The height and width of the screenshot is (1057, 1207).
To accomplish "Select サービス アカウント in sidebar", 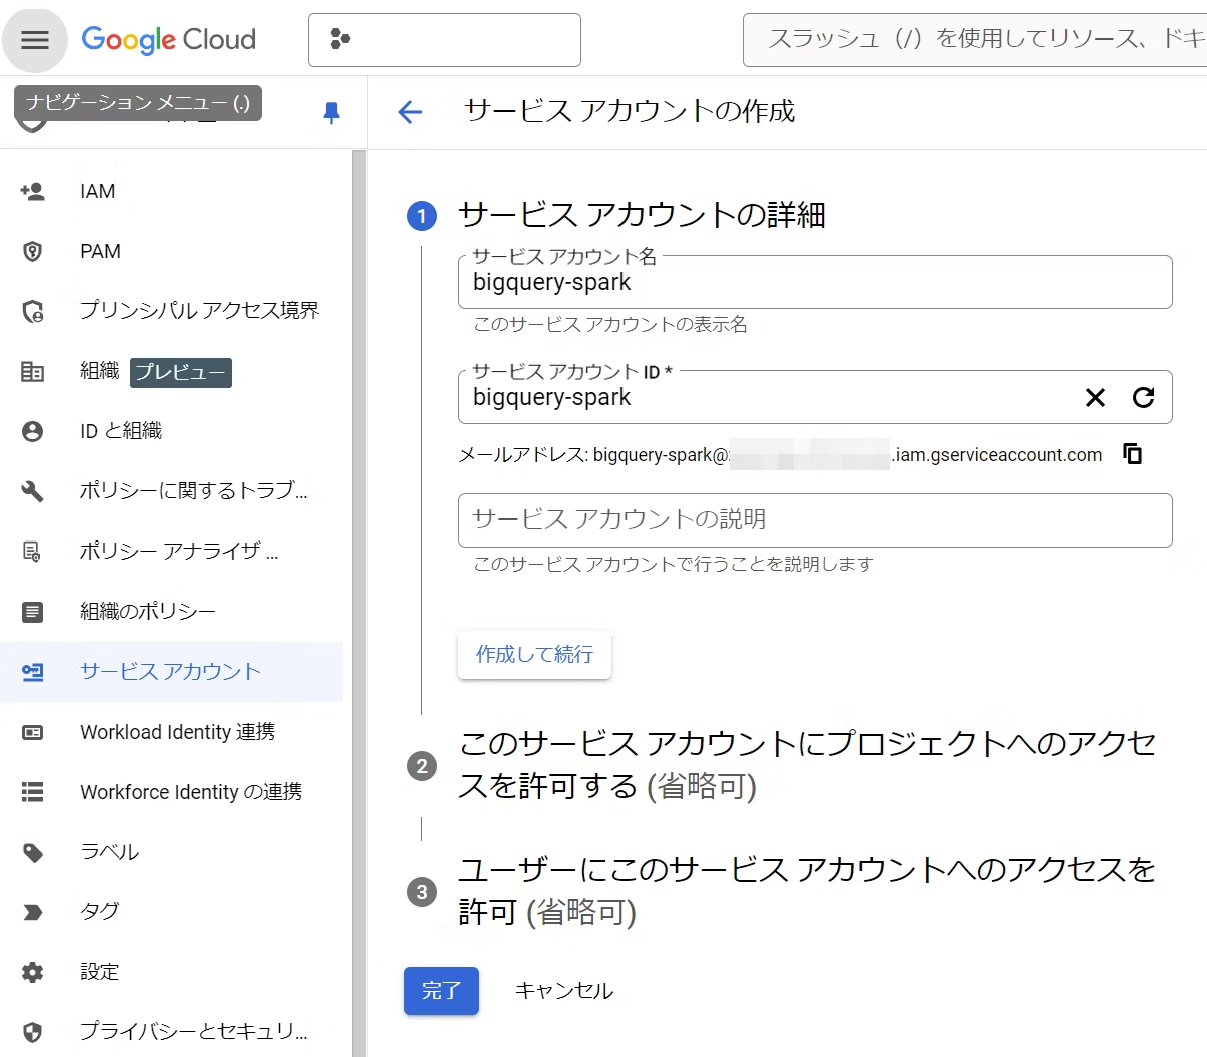I will point(172,672).
